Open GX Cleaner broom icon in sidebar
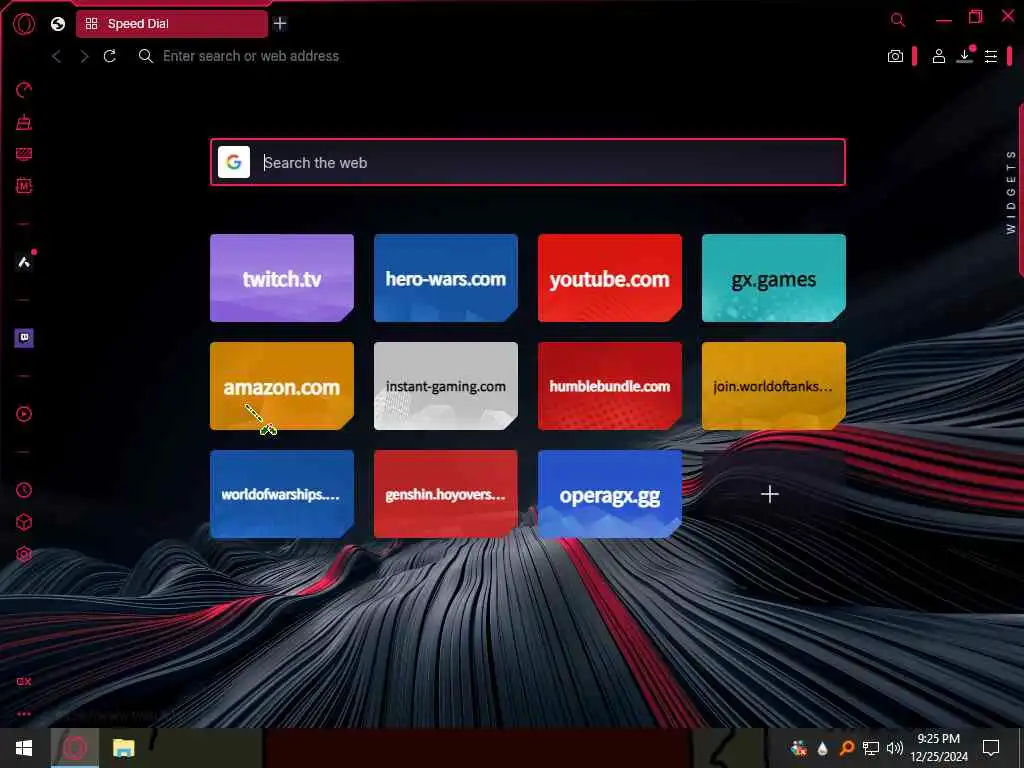Viewport: 1024px width, 768px height. [24, 122]
